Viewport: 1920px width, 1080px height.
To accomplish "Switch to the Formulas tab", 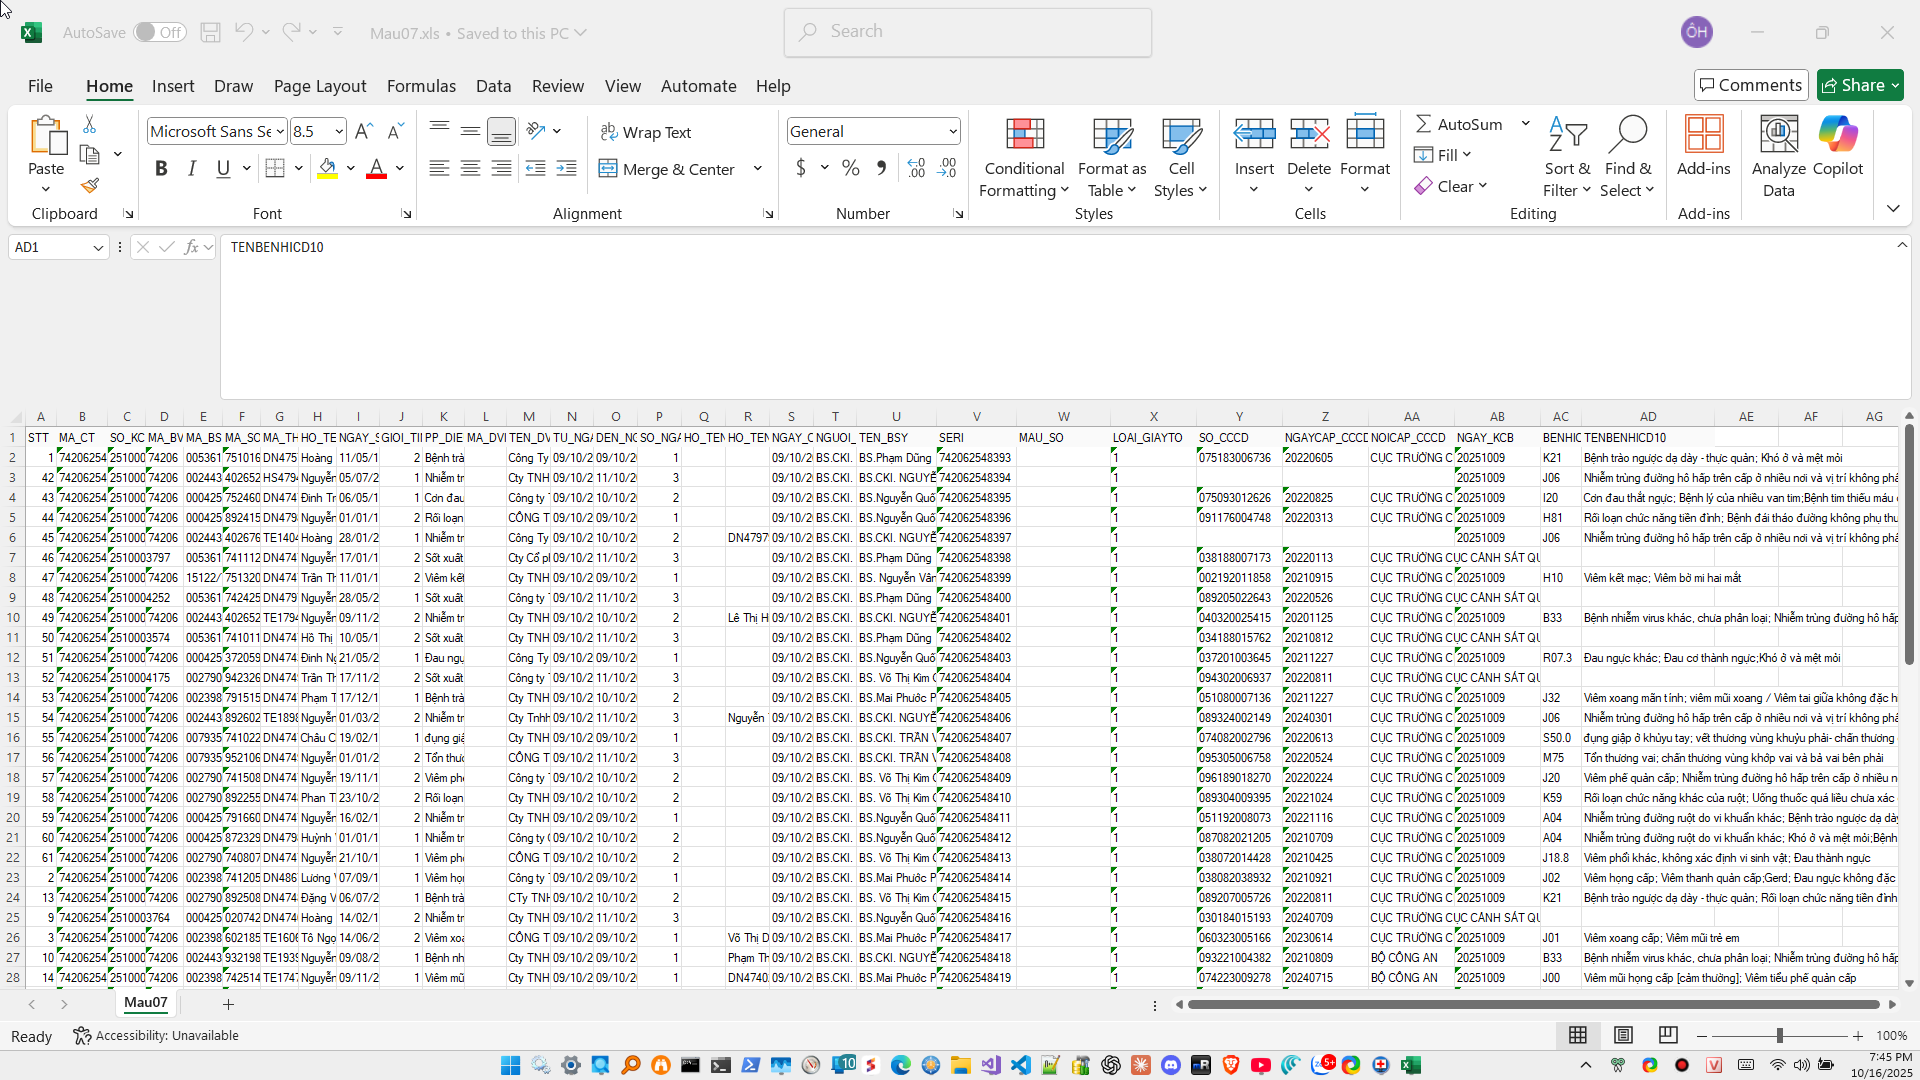I will (x=421, y=86).
